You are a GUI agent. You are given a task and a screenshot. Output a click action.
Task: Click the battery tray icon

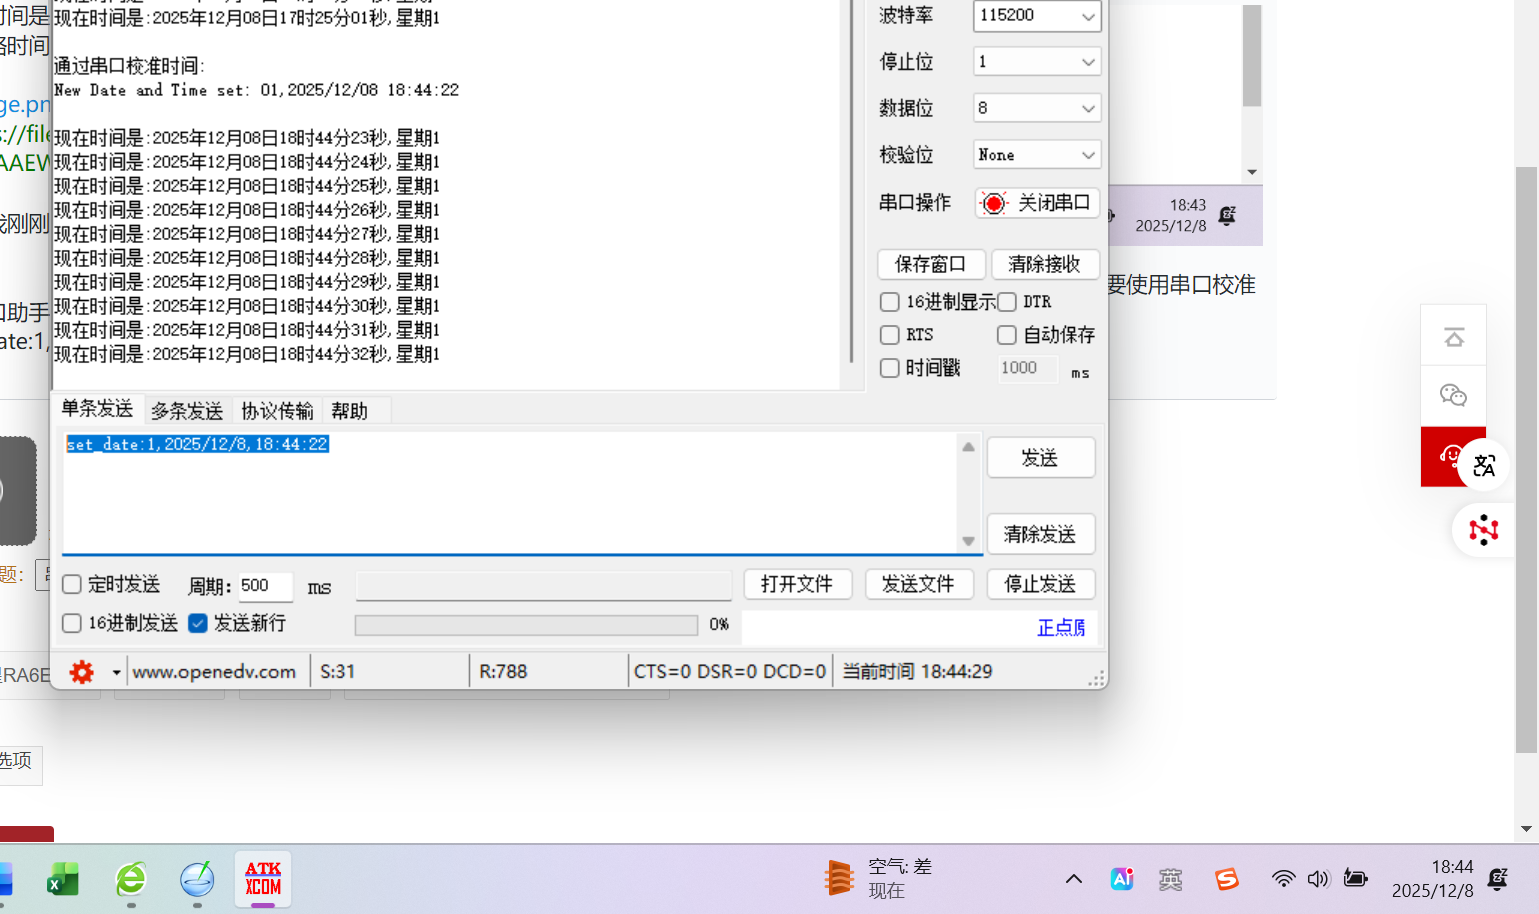[1356, 879]
